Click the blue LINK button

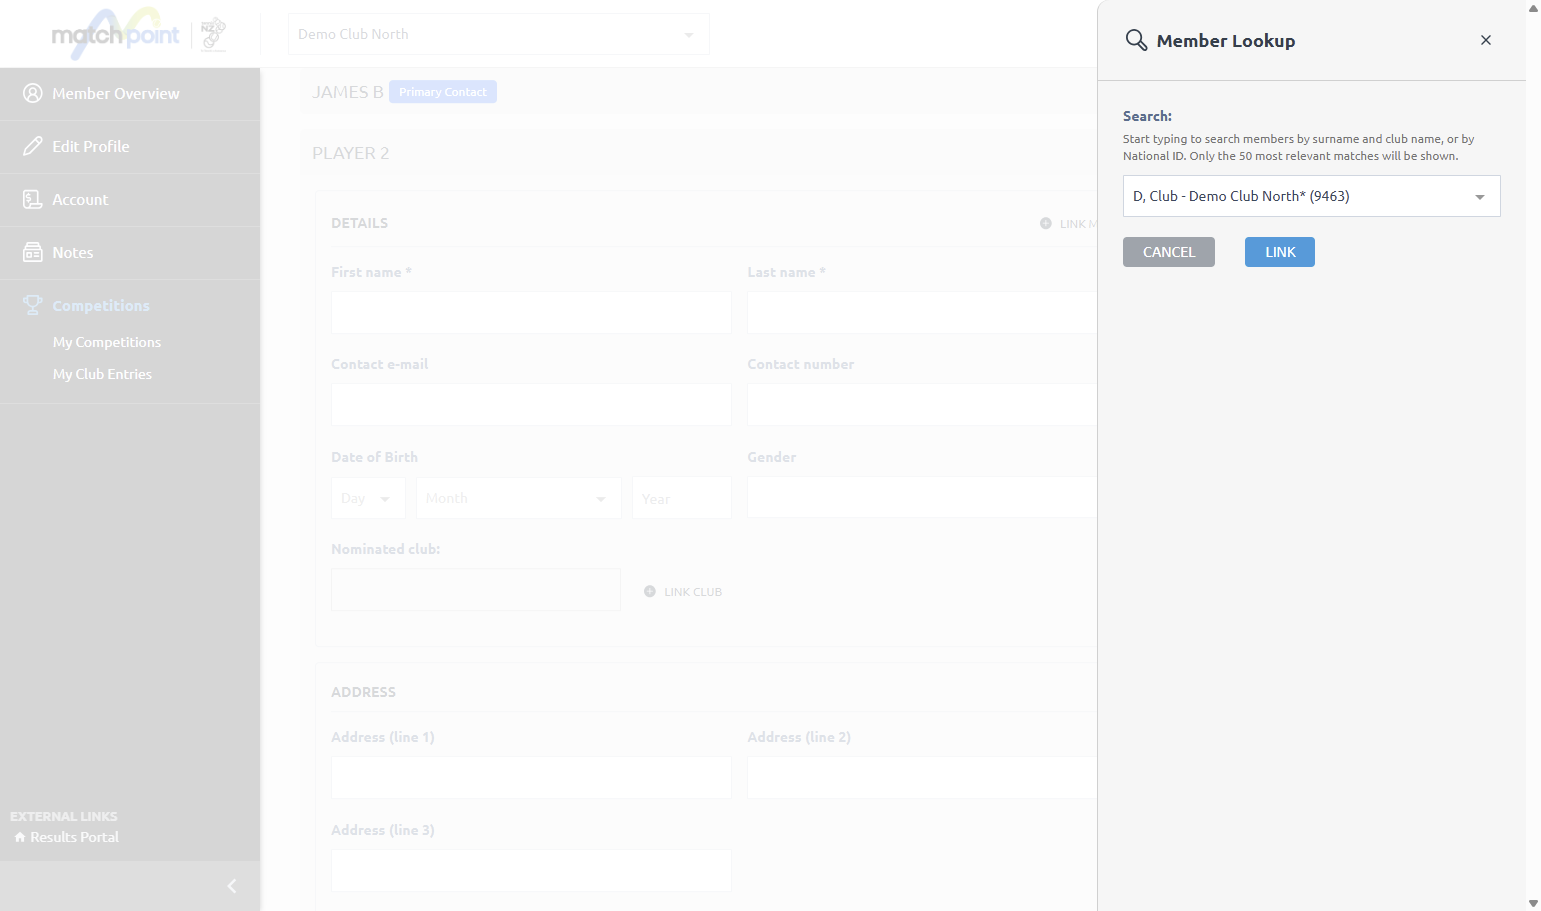1280,252
